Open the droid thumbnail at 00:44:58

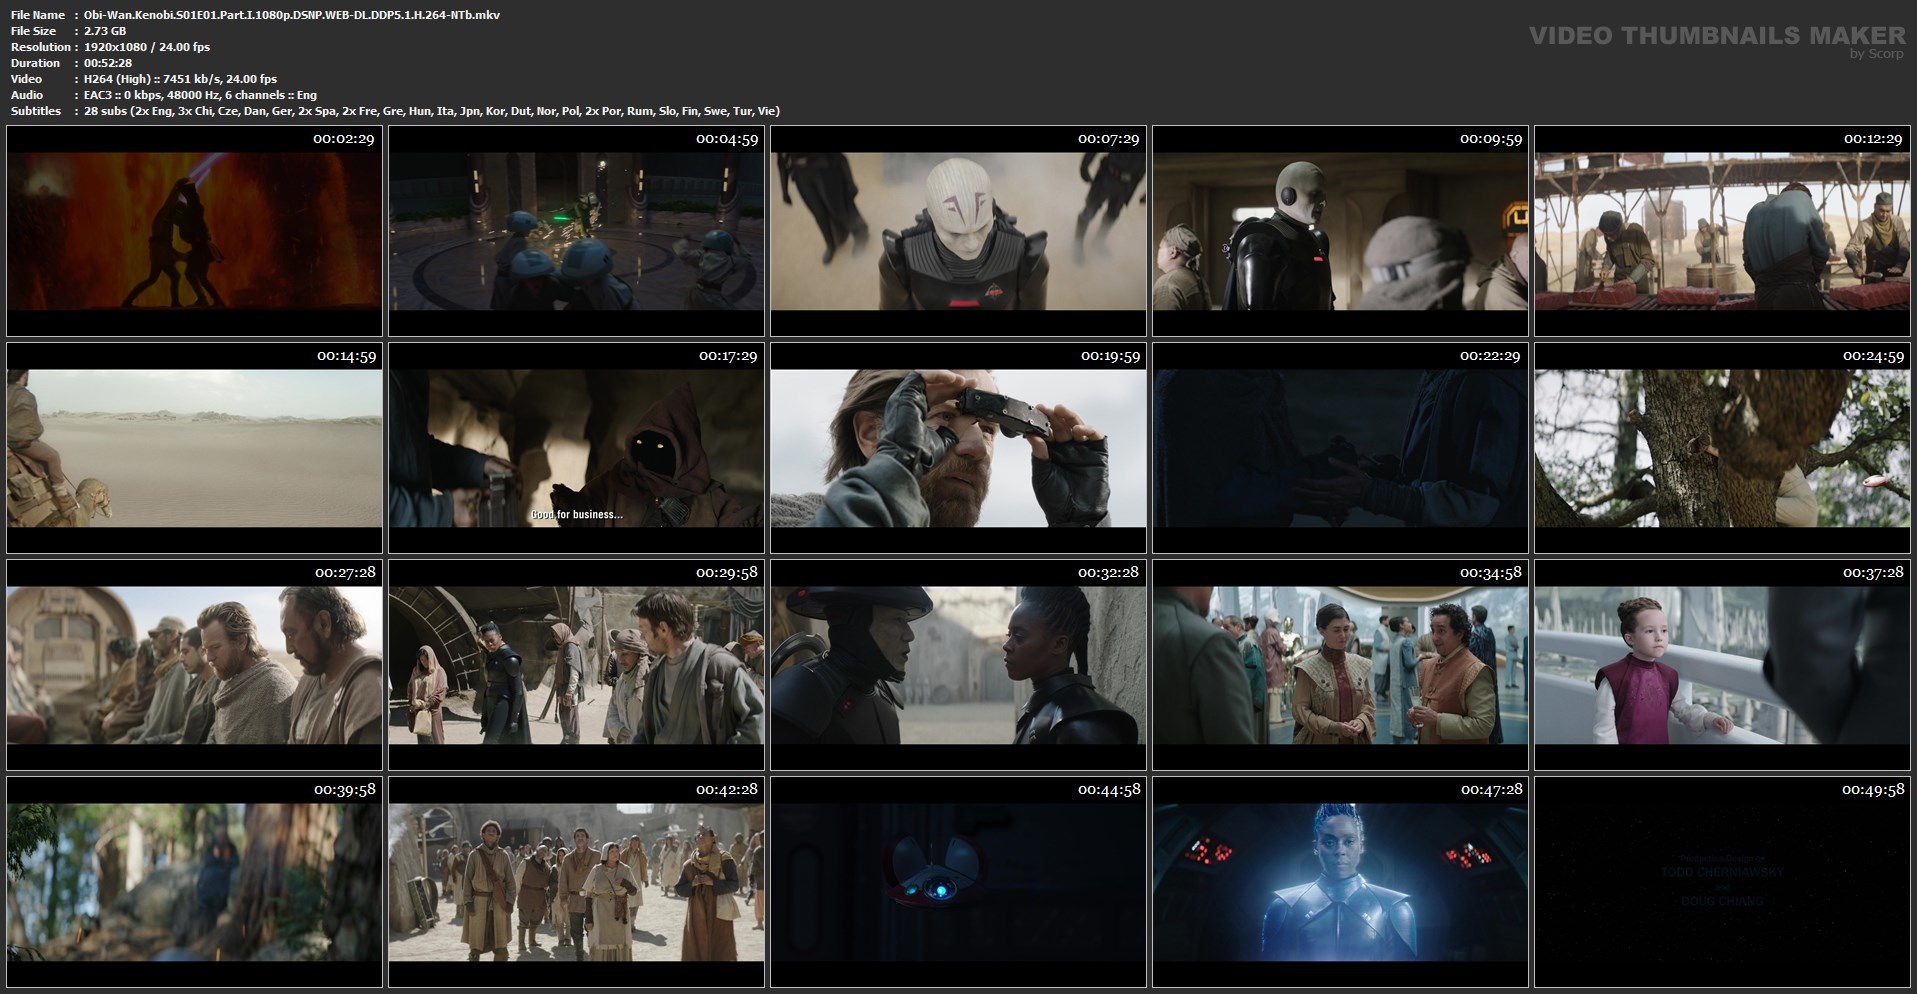tap(958, 882)
